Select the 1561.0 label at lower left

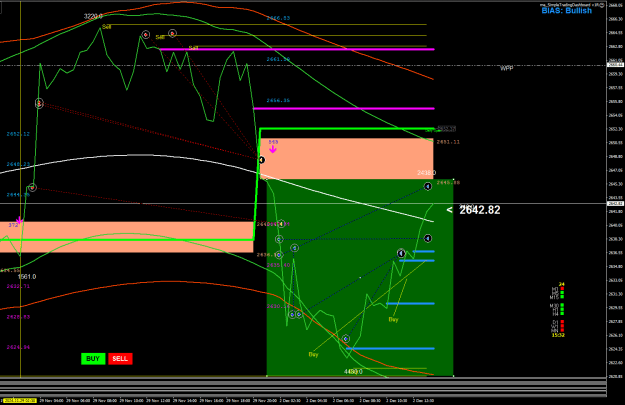tap(27, 277)
